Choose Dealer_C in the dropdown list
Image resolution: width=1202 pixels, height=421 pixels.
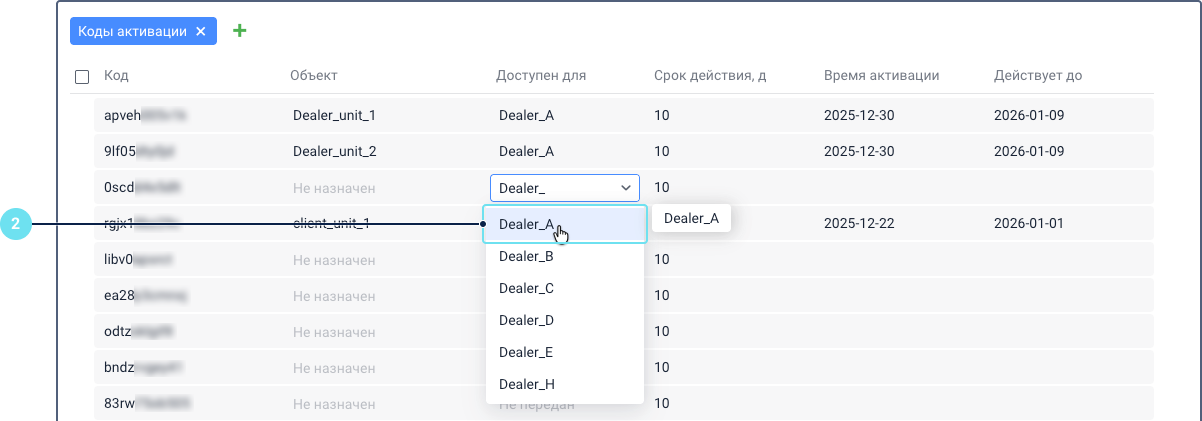pyautogui.click(x=565, y=288)
